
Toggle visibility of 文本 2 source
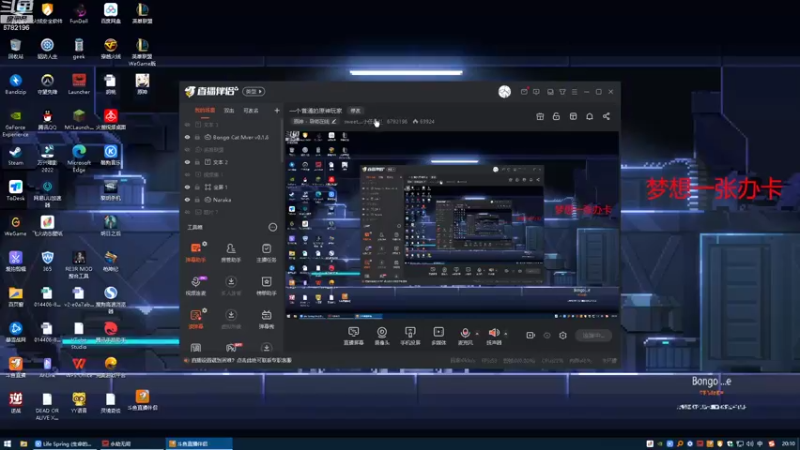(187, 162)
